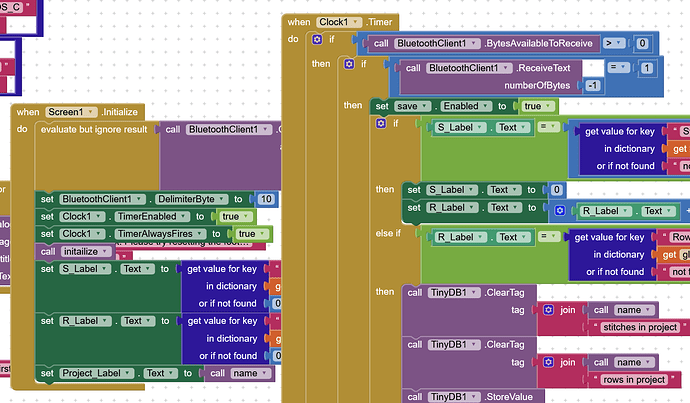690x403 pixels.
Task: Open mutator gear on if block beside ReceiveText
Action: [x=348, y=63]
